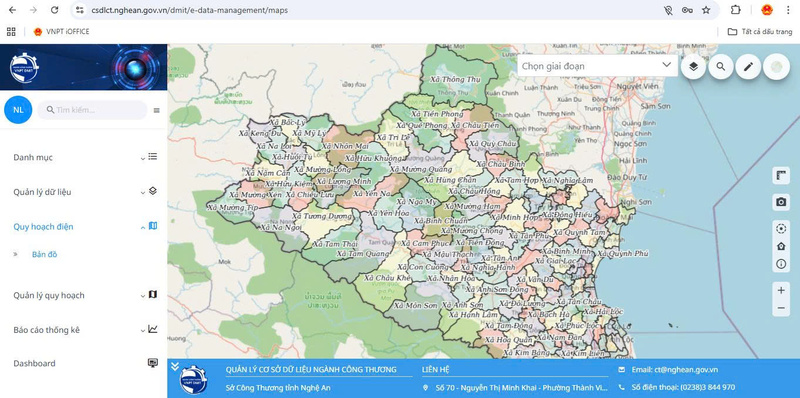Focus the Tìm kiếm search field
Screen dimensions: 800x398
[92, 110]
